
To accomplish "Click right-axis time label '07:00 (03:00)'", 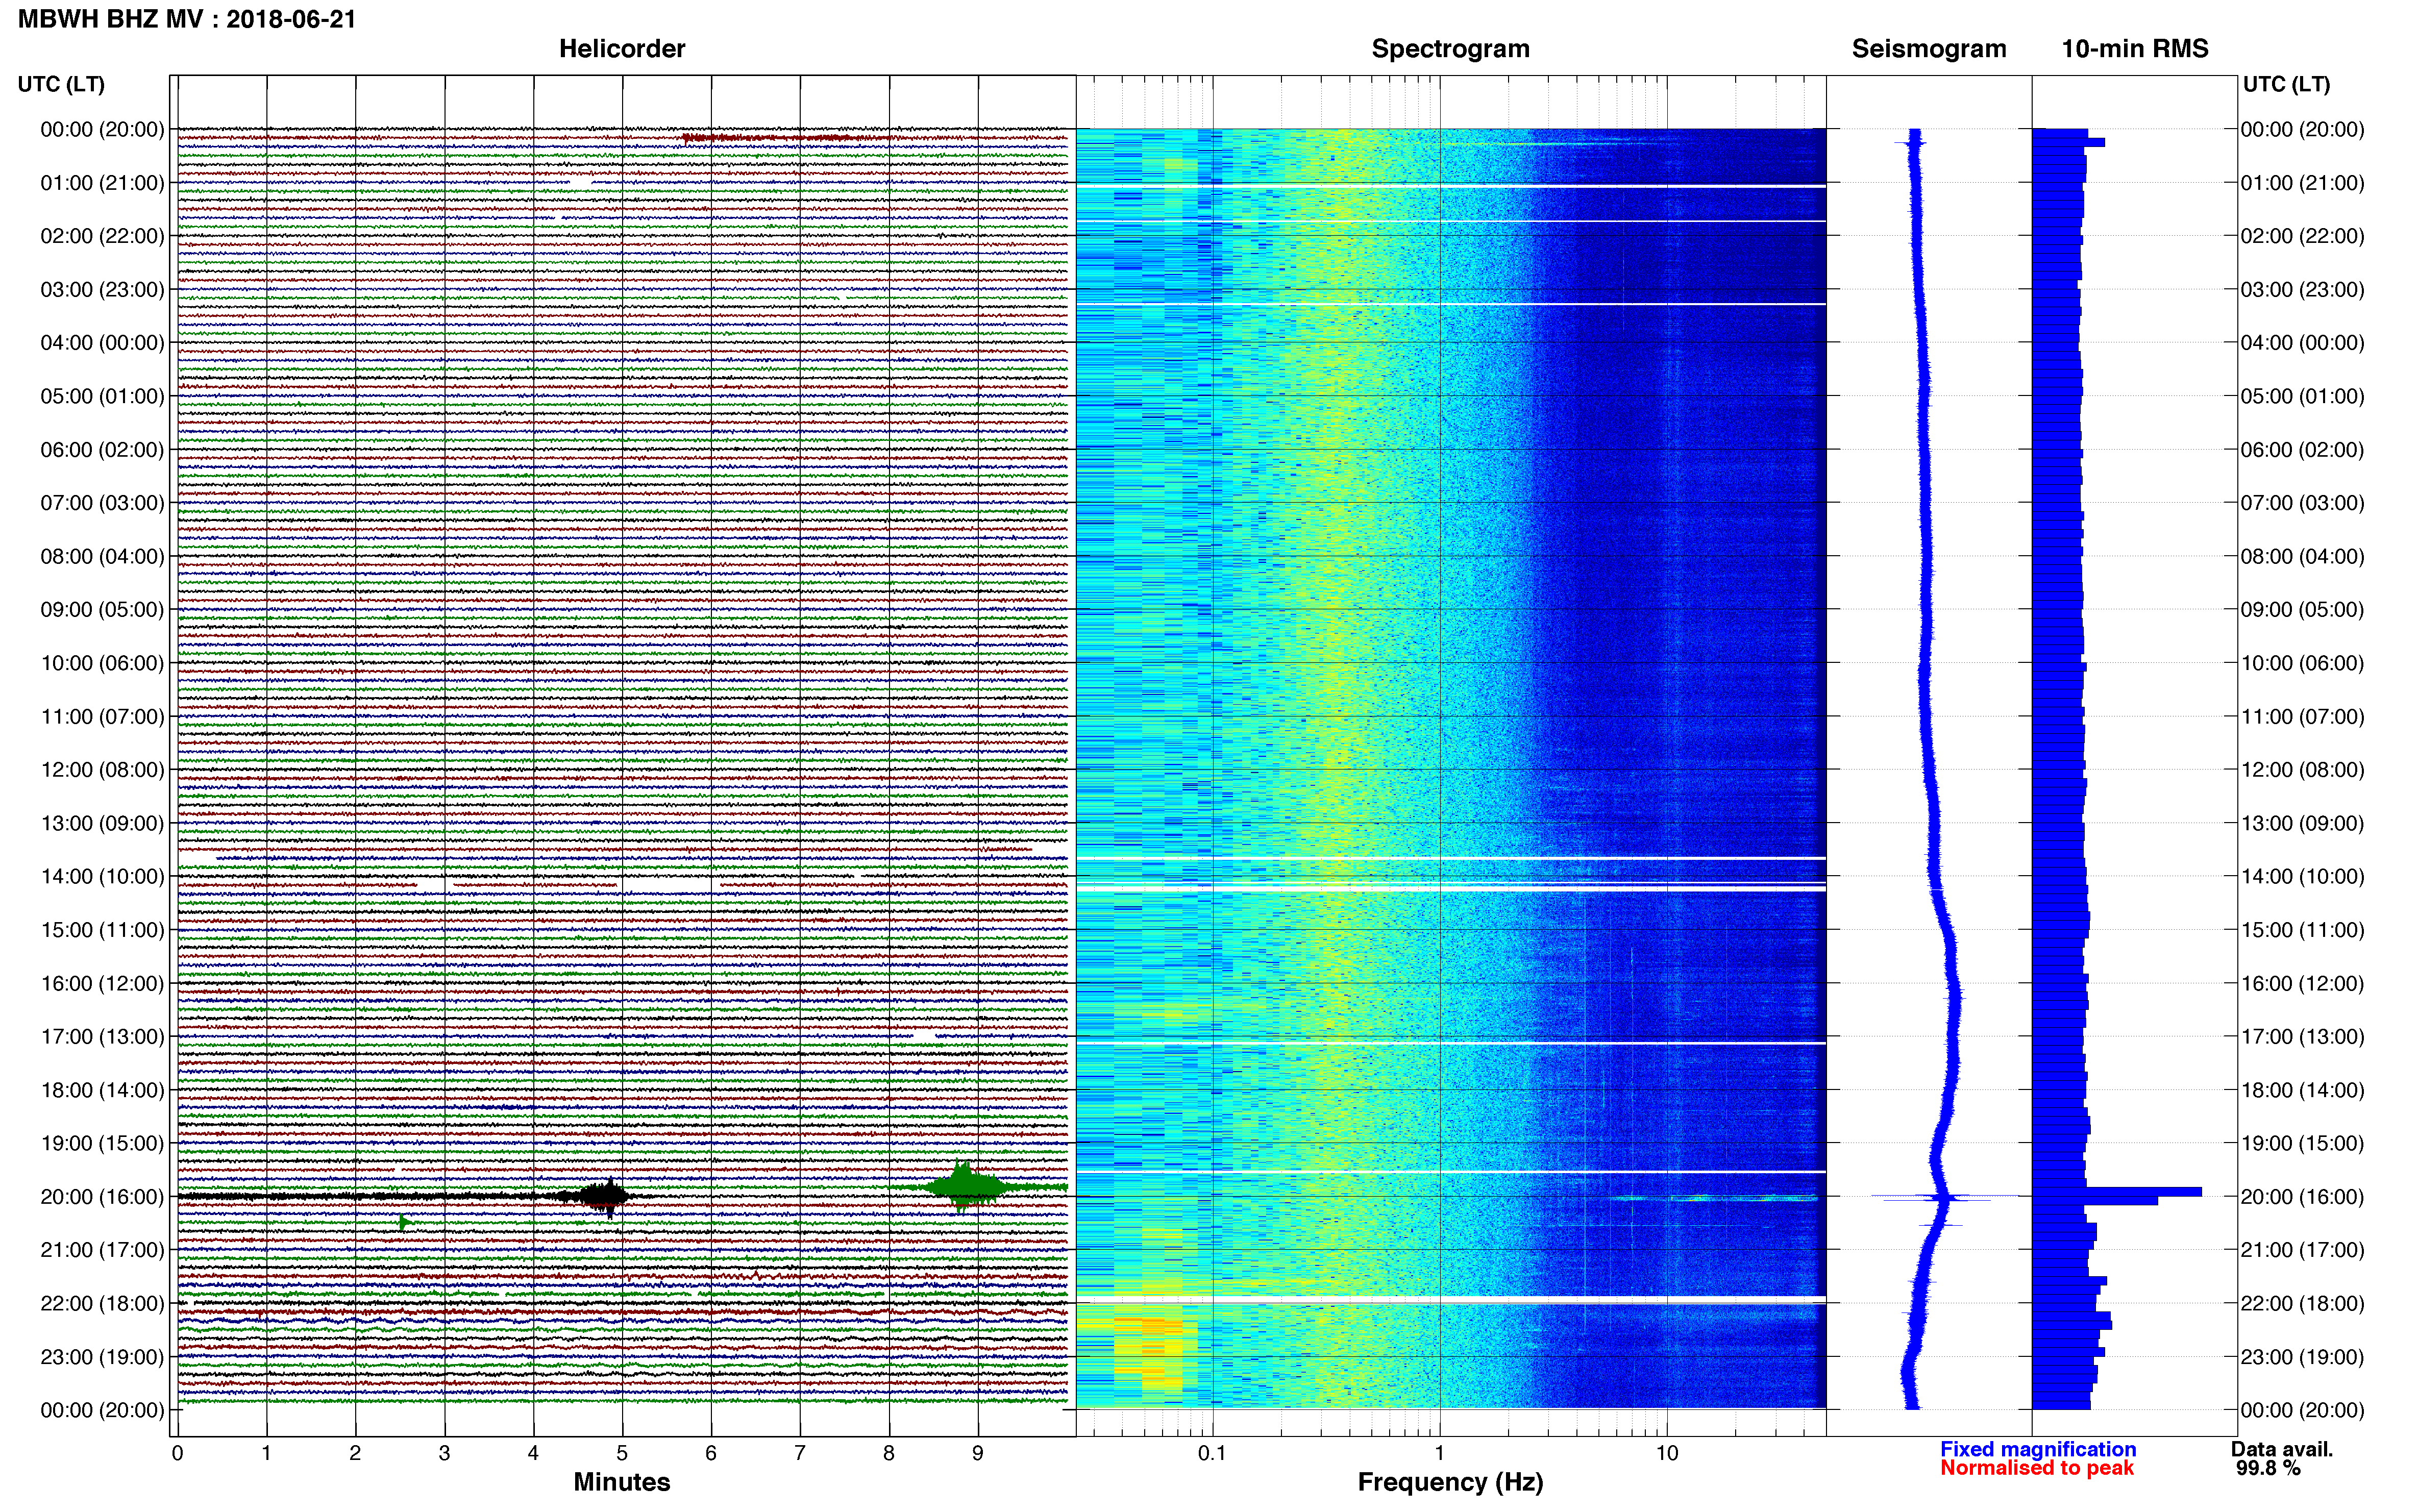I will pyautogui.click(x=2302, y=503).
